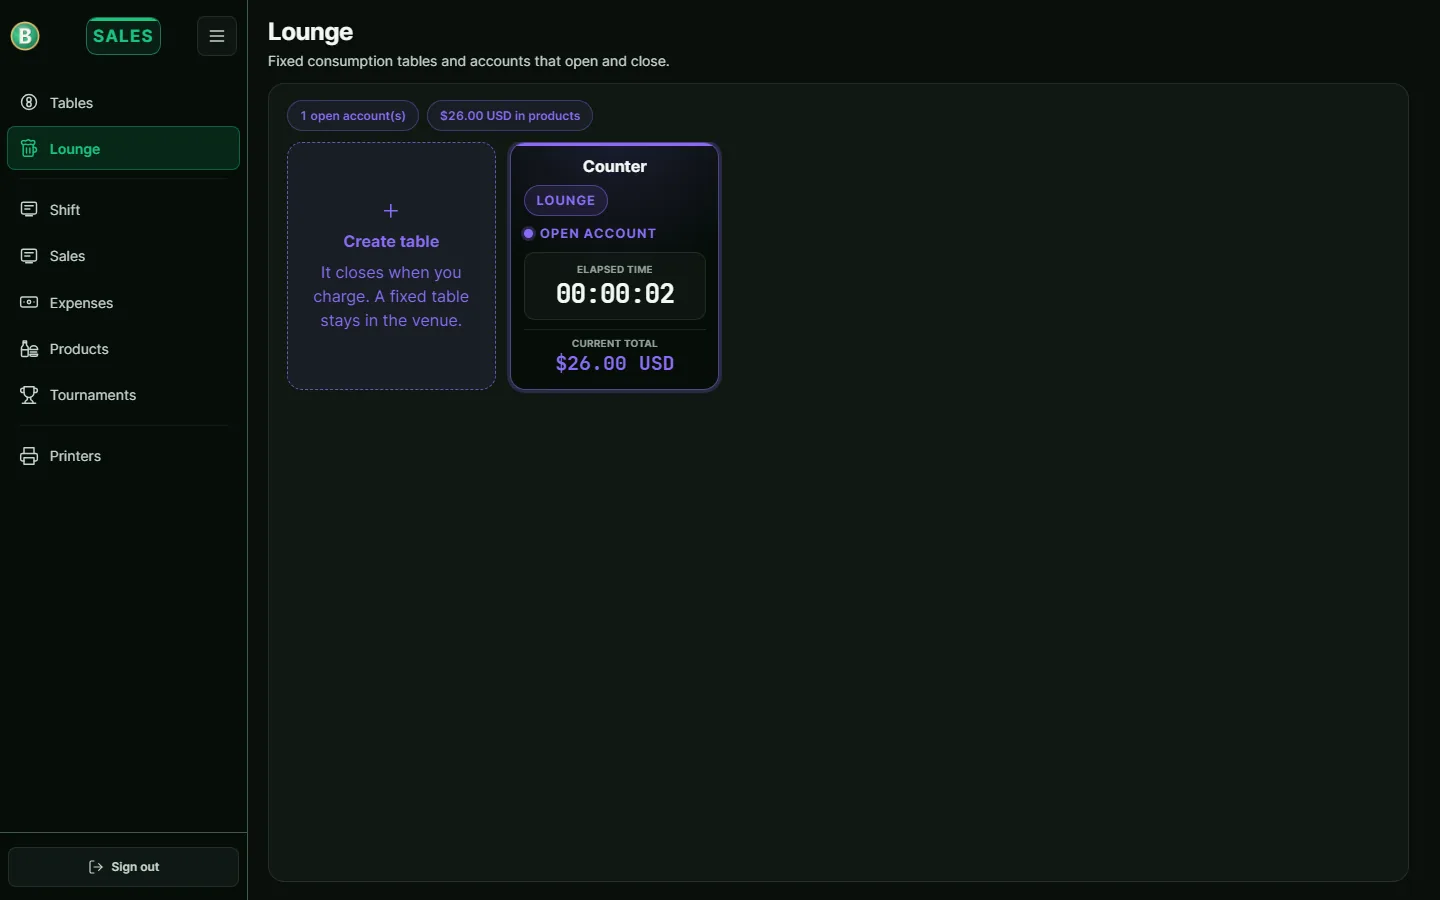
Task: Click the green B logo icon
Action: click(x=25, y=36)
